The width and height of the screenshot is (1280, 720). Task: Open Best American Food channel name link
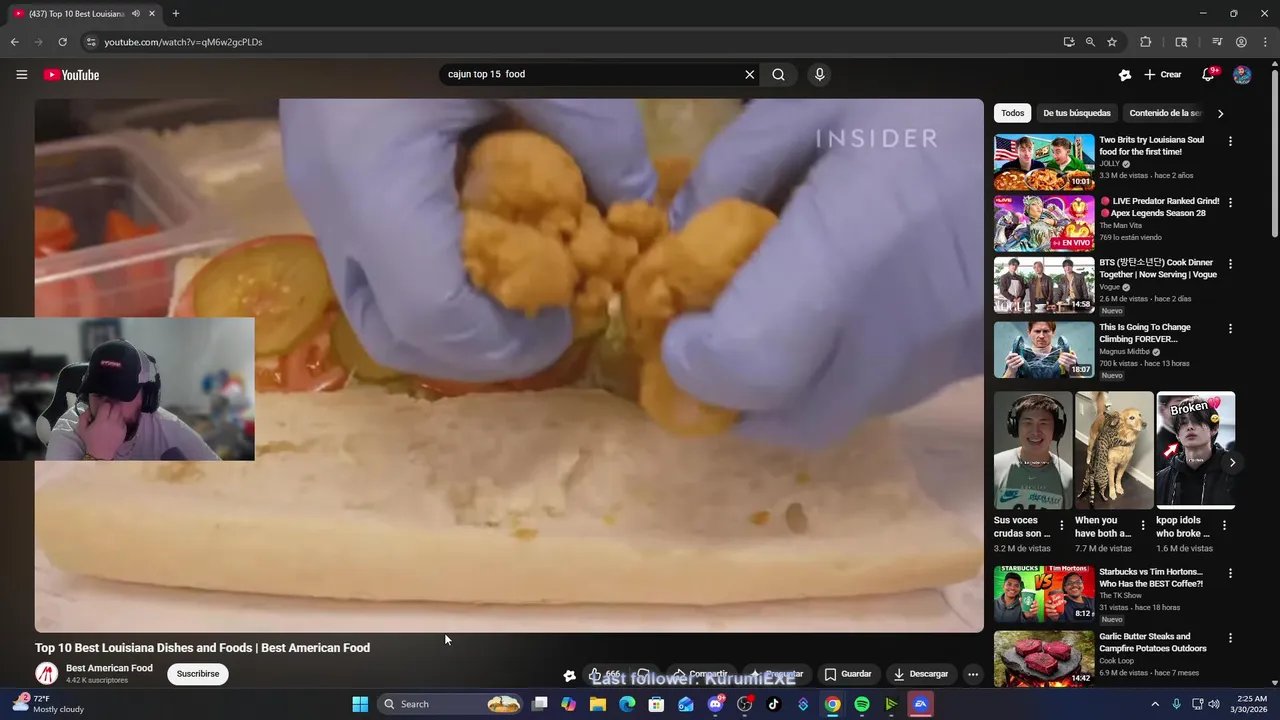tap(109, 668)
